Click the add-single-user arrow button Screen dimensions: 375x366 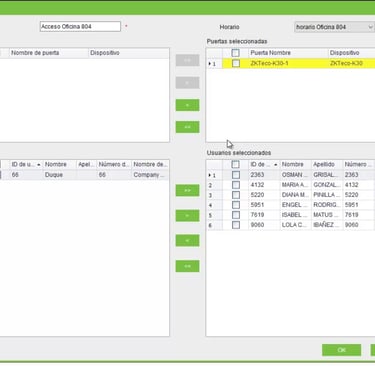(x=187, y=216)
